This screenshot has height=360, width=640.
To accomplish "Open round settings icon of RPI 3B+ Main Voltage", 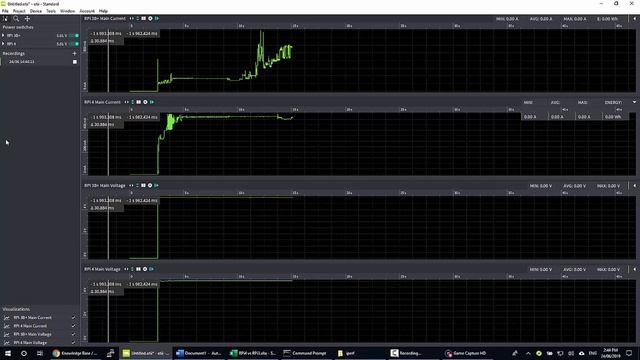I will [x=150, y=185].
